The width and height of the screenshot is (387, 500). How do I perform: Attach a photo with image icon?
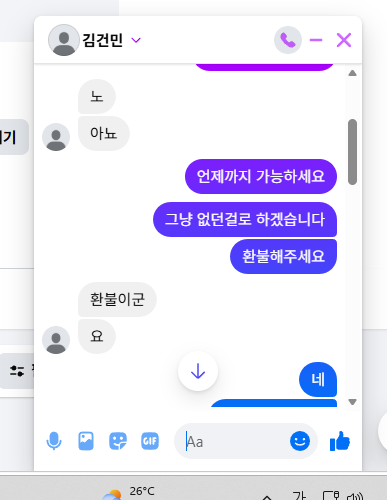86,441
